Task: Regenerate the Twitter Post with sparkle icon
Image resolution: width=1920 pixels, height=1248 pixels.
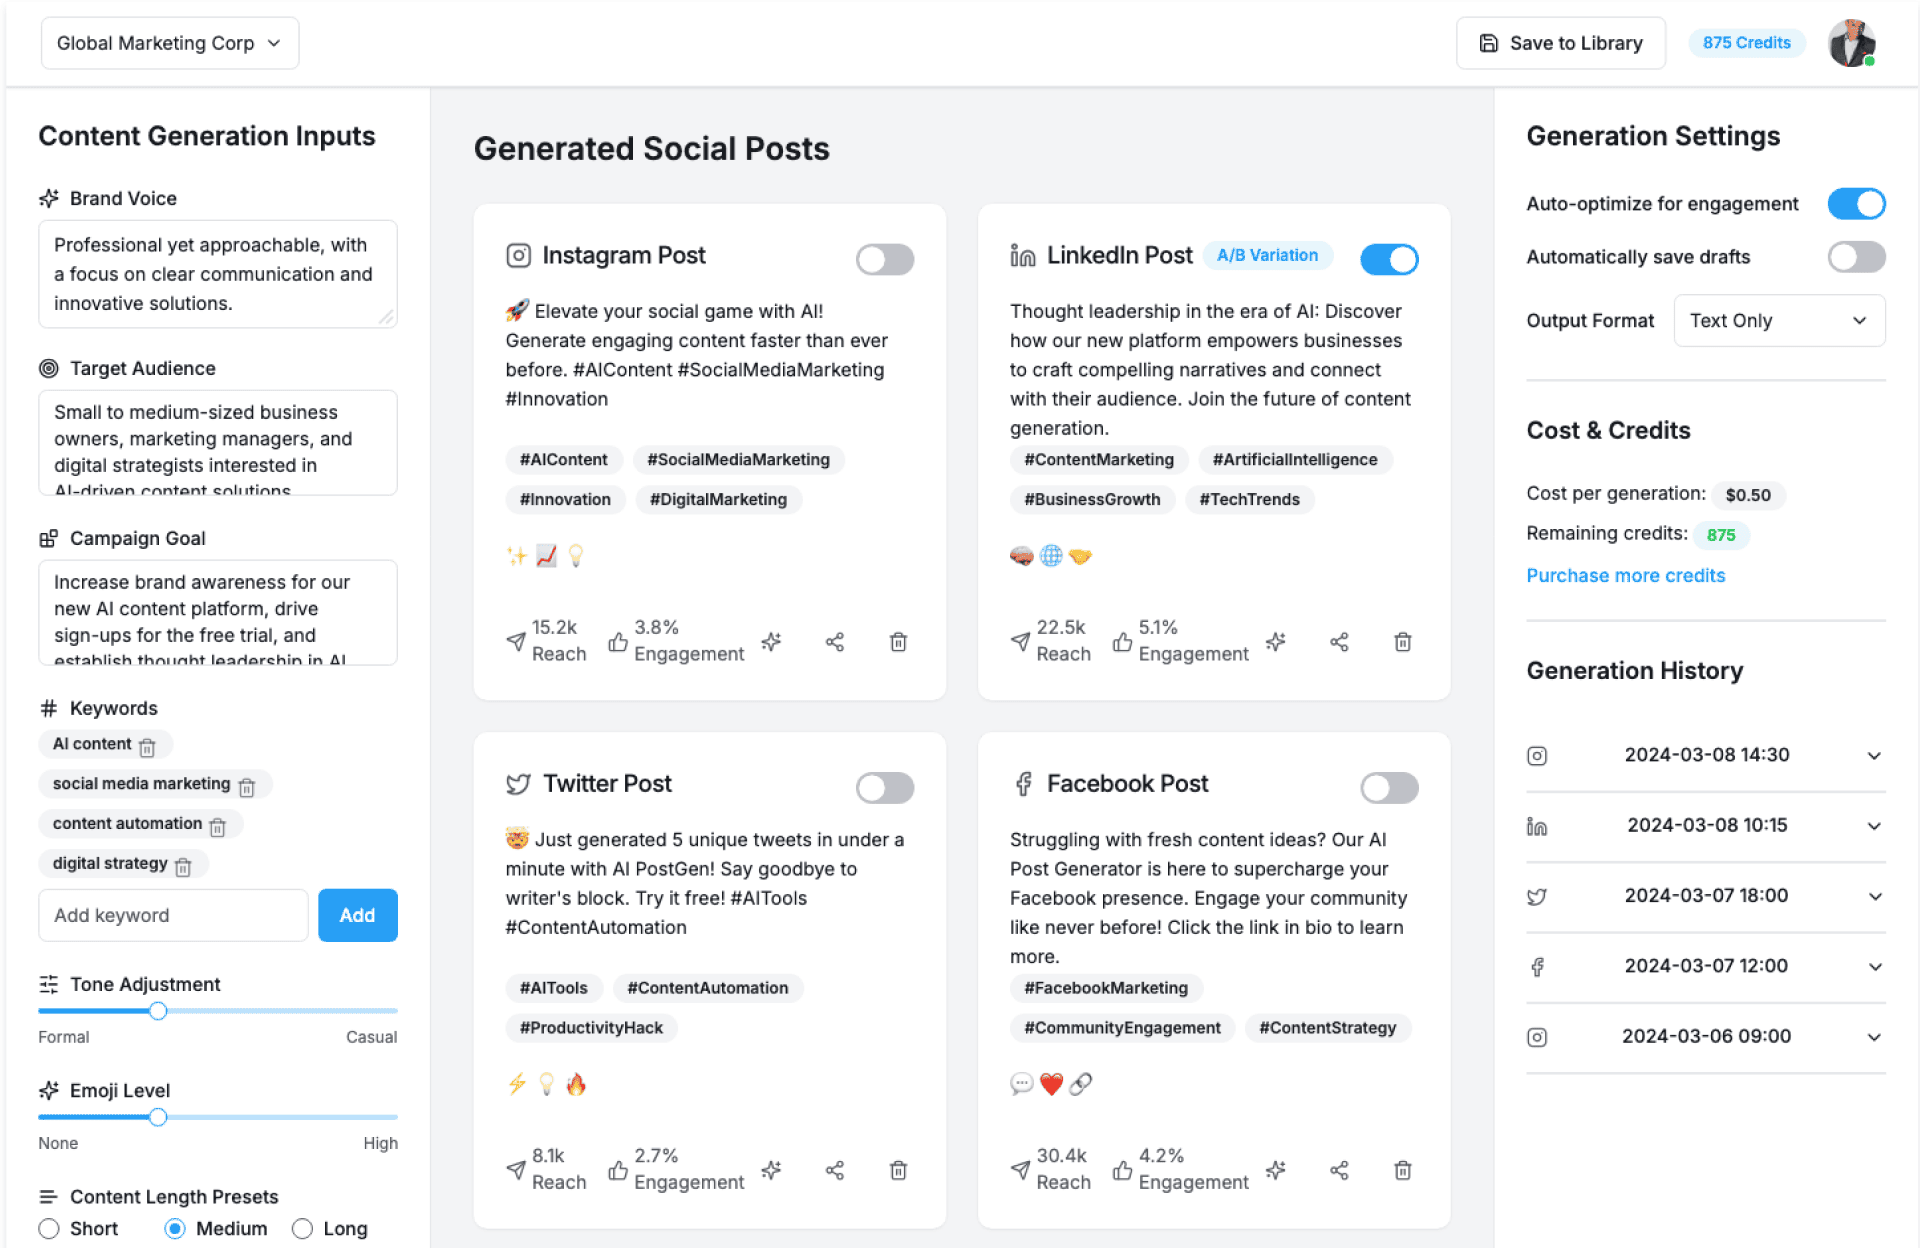Action: (771, 1170)
